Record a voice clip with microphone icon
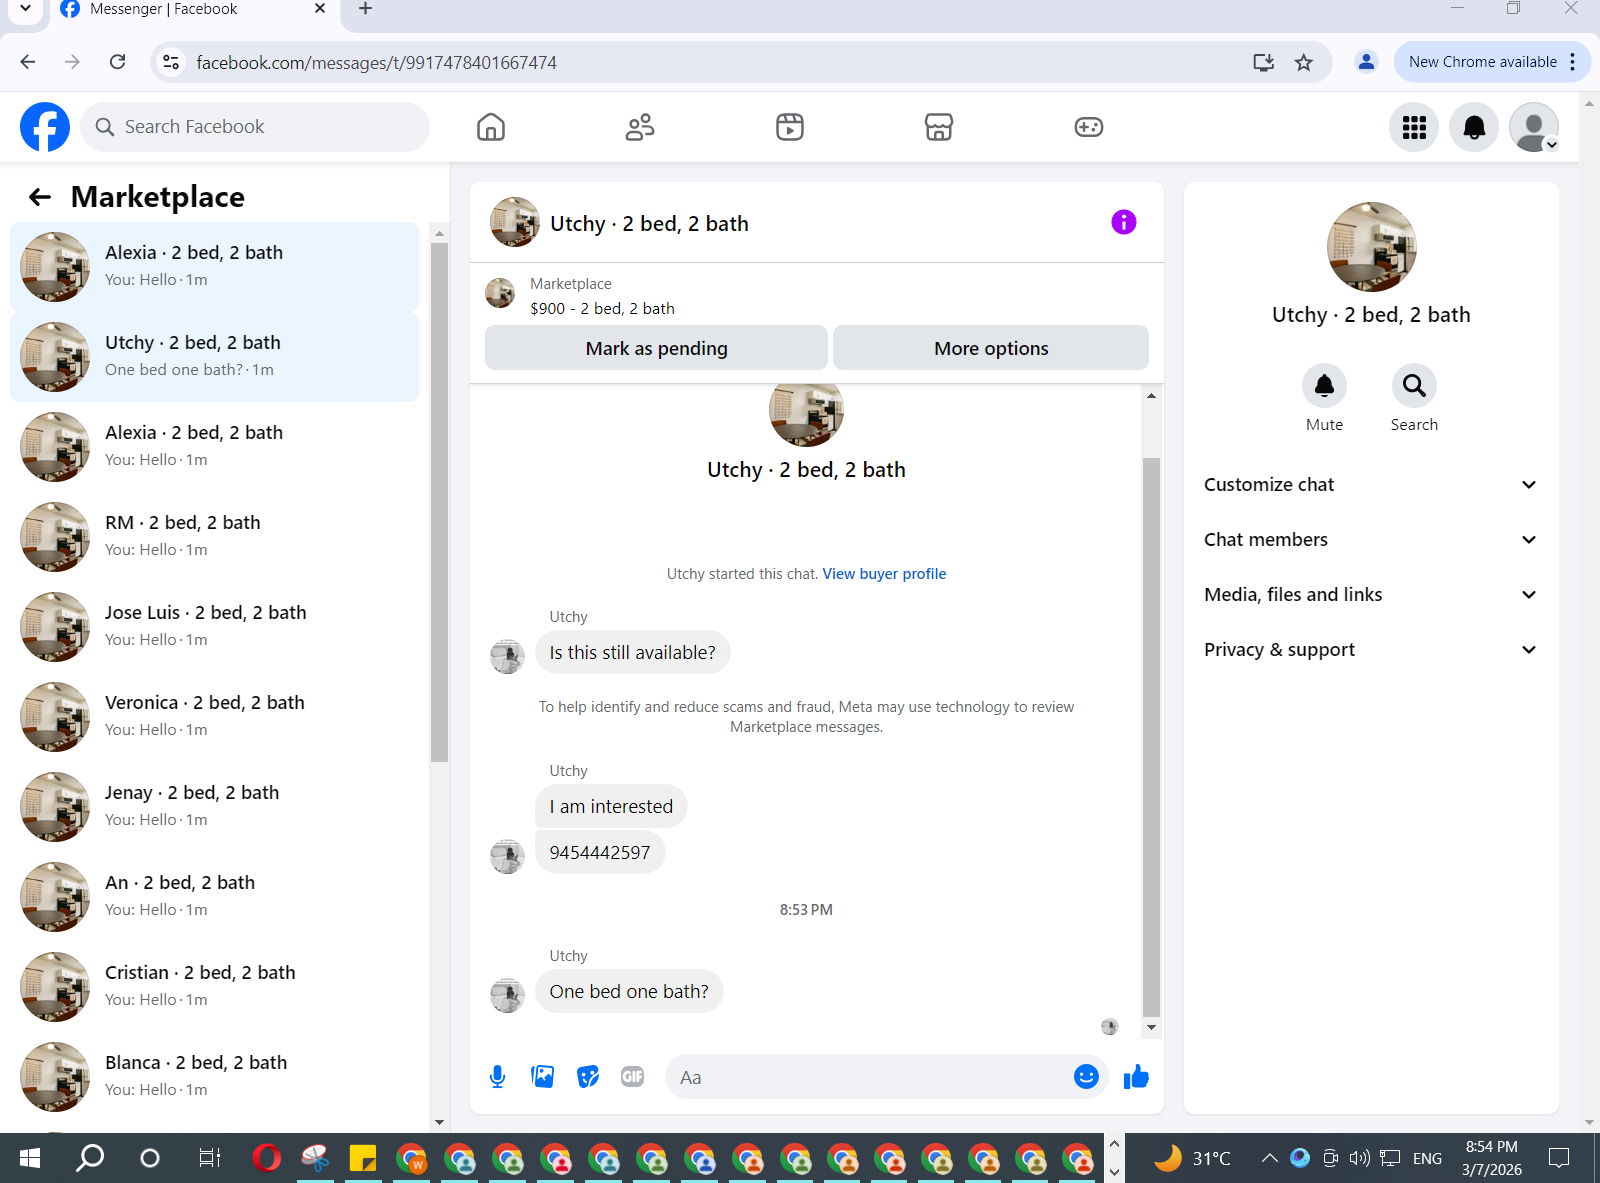 tap(498, 1077)
